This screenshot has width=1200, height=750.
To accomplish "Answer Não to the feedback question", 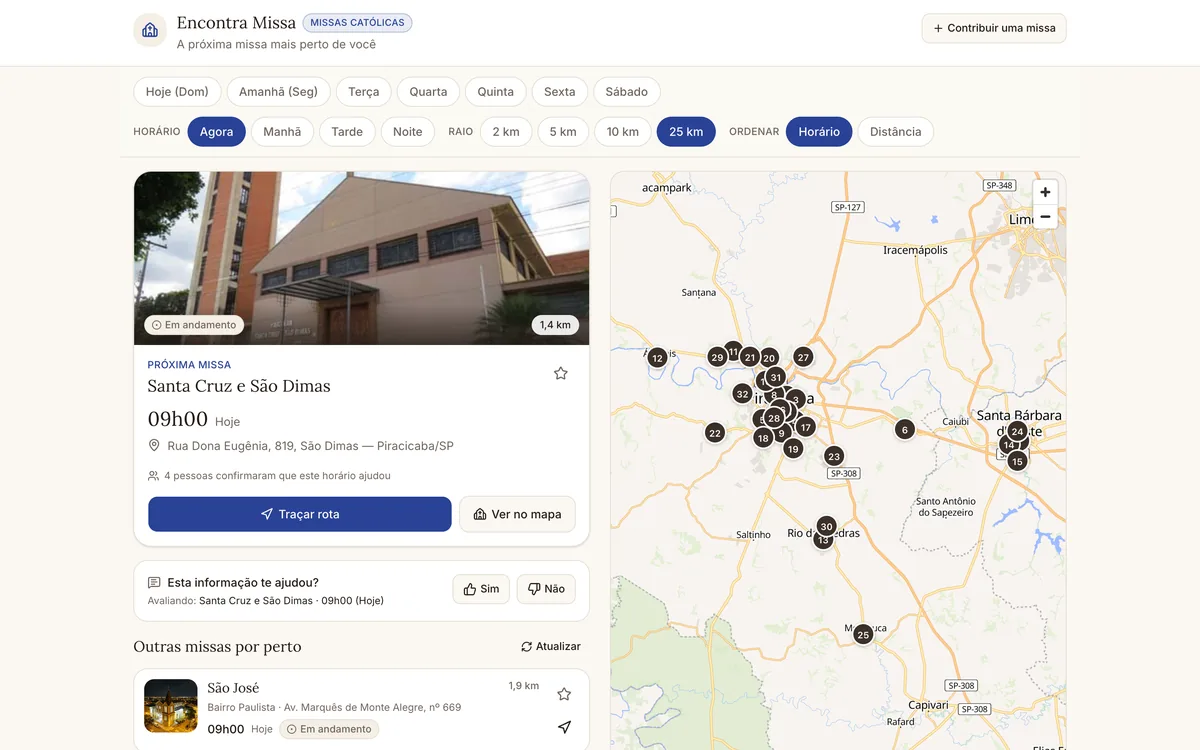I will point(546,589).
